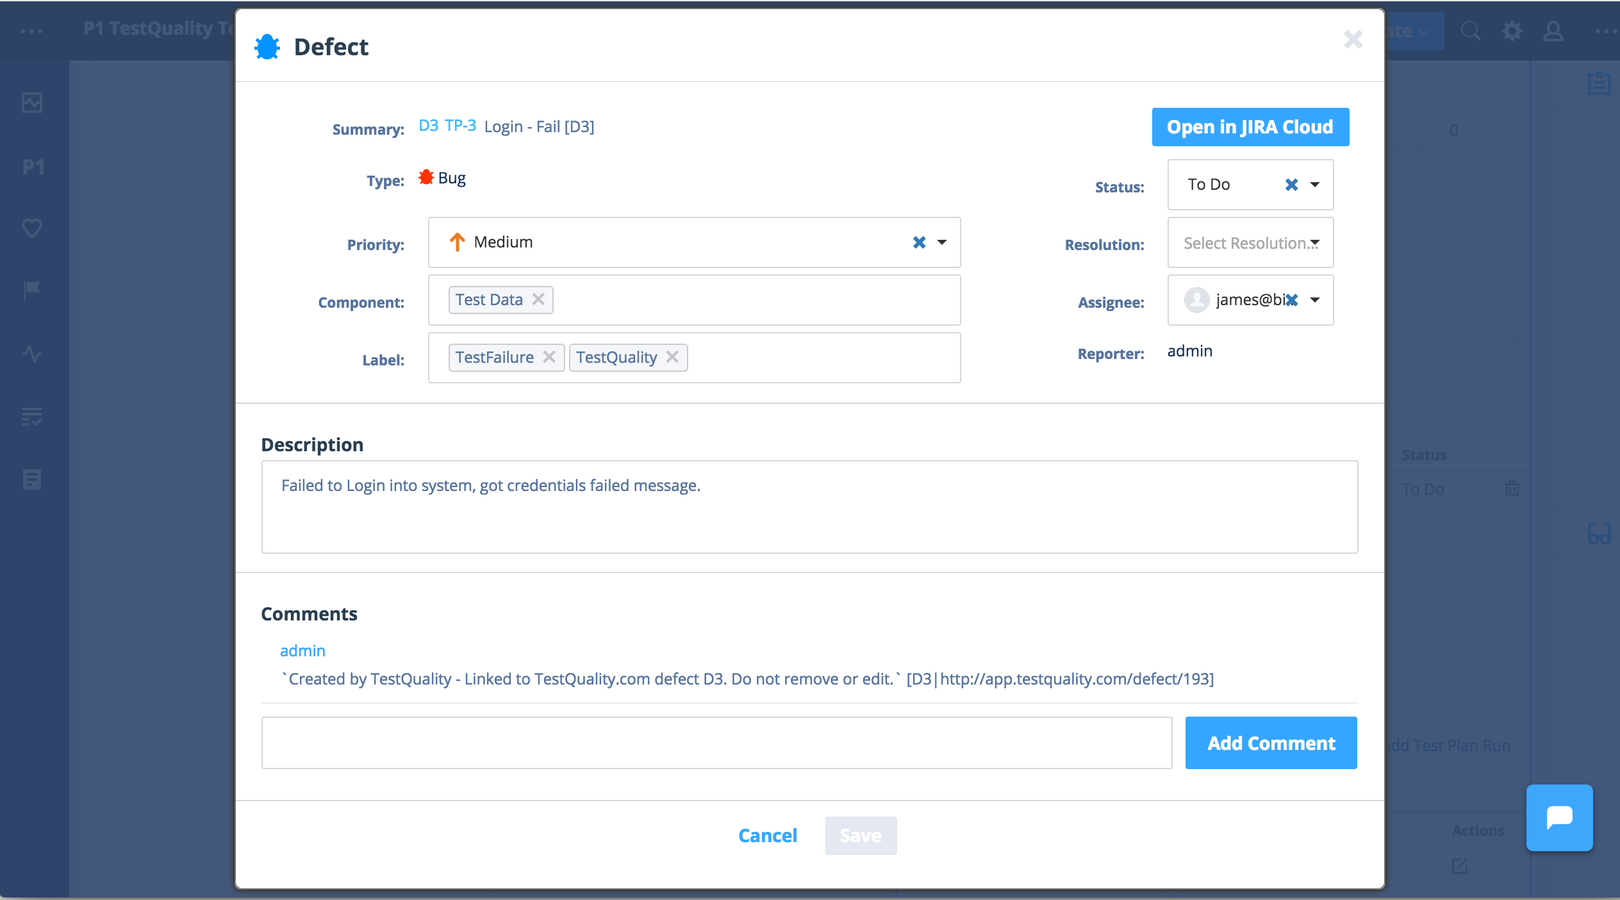Open the background sidebar dashboard chart icon
The width and height of the screenshot is (1620, 900).
click(x=32, y=102)
